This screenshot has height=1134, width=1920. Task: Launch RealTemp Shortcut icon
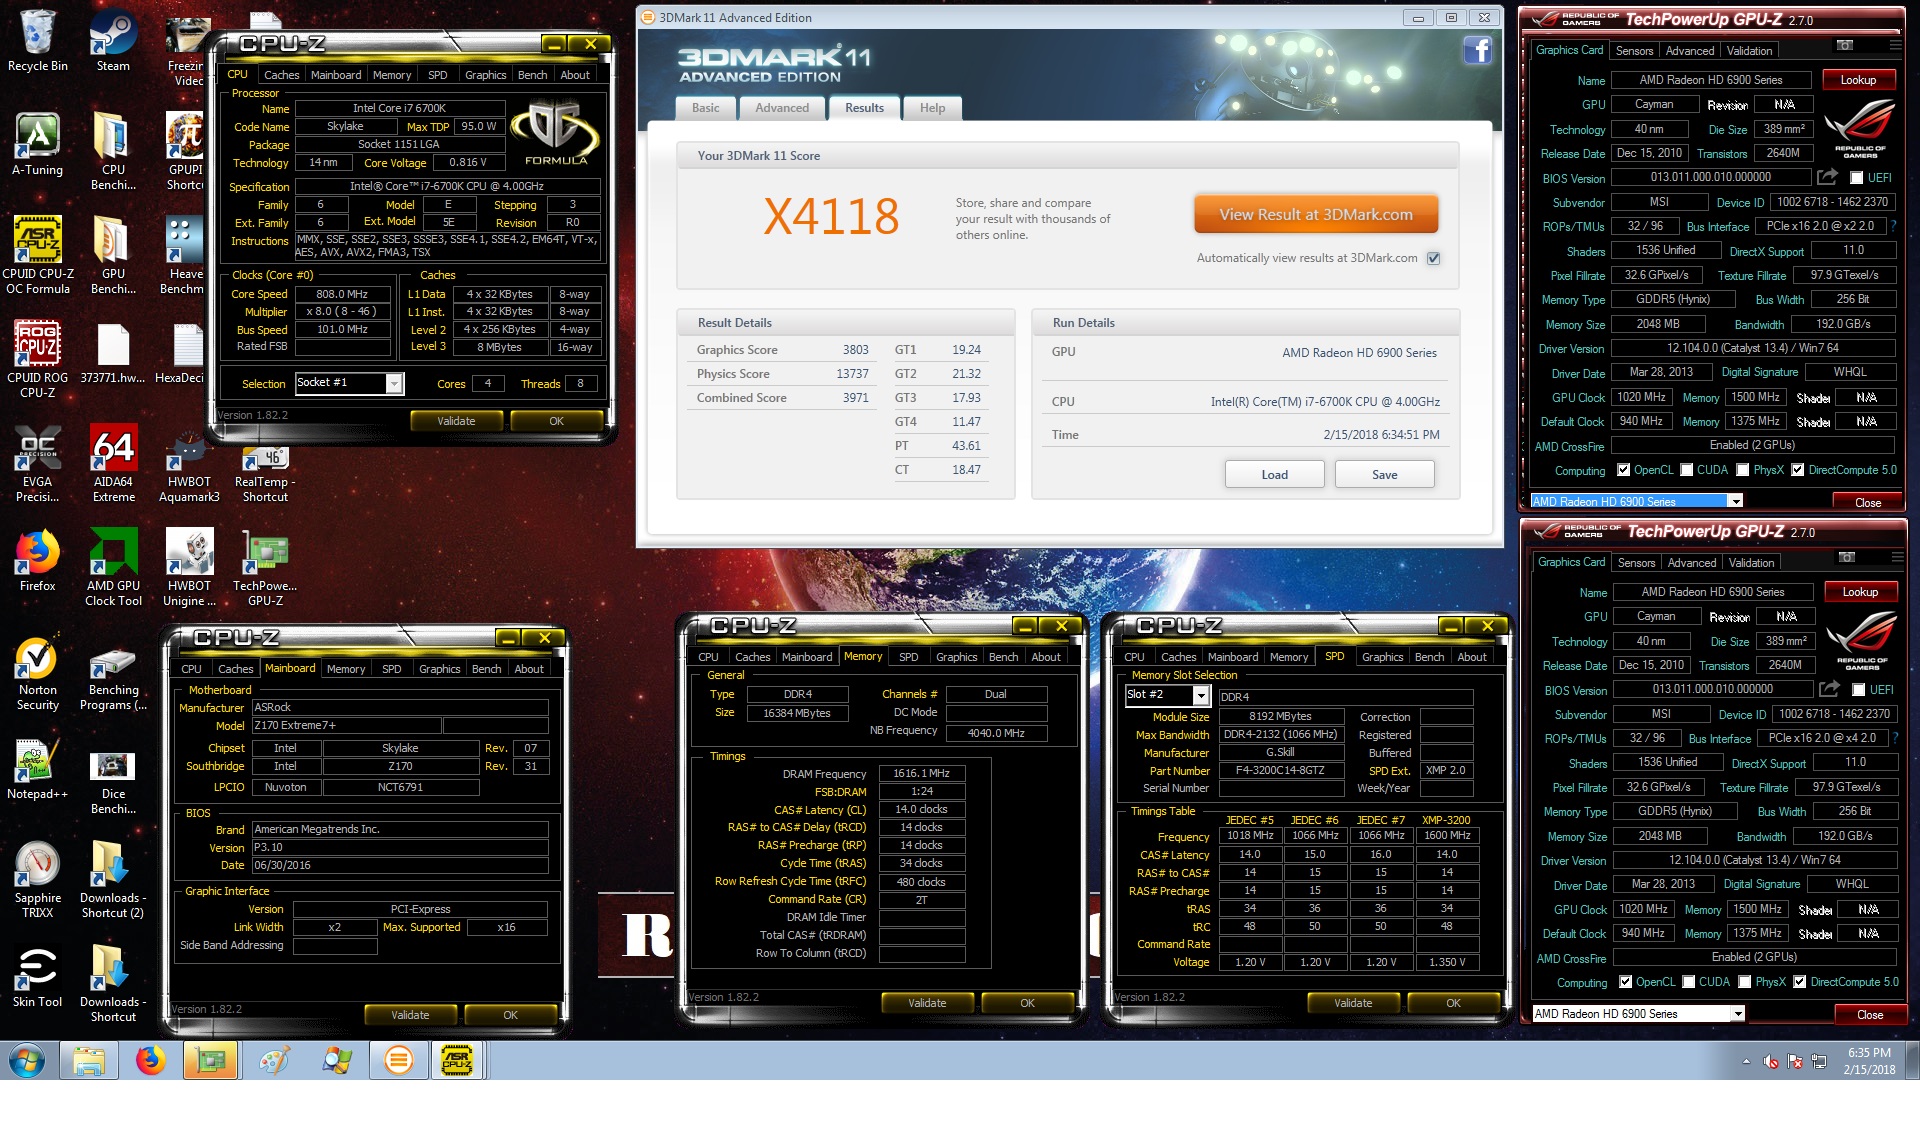coord(265,473)
